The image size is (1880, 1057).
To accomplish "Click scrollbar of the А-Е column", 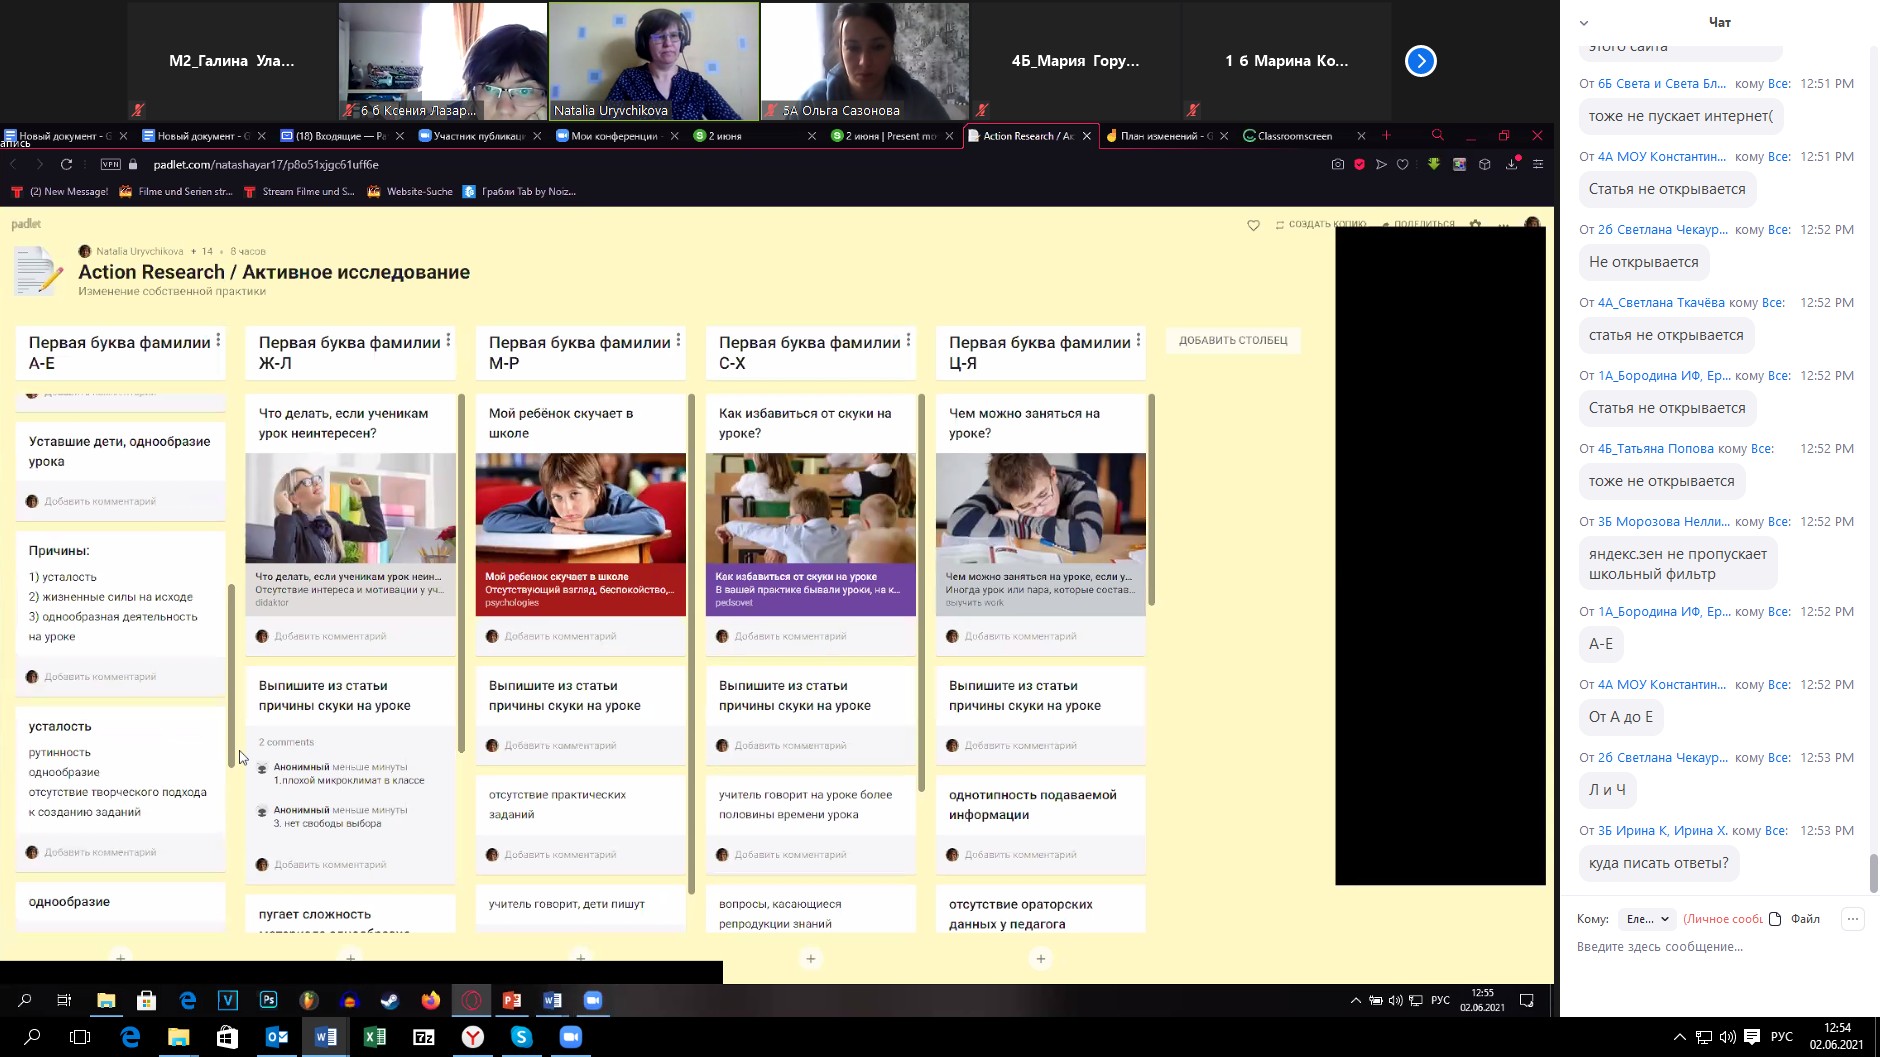I will pyautogui.click(x=232, y=675).
